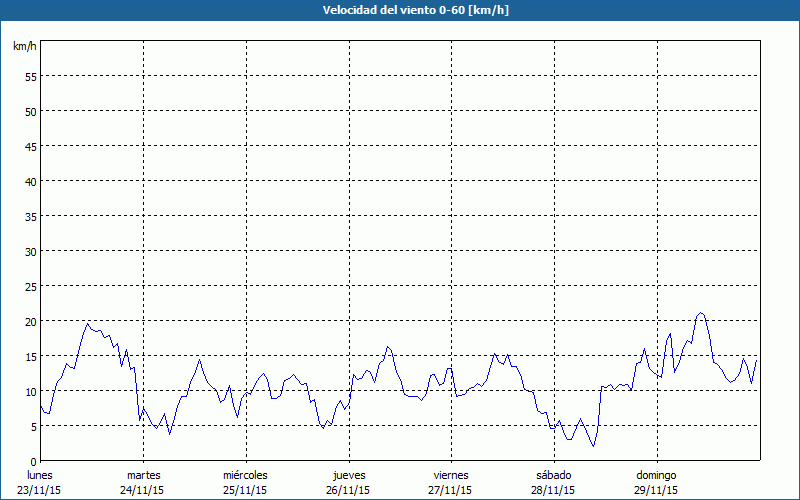Select the 'miércoles' day label

(245, 475)
